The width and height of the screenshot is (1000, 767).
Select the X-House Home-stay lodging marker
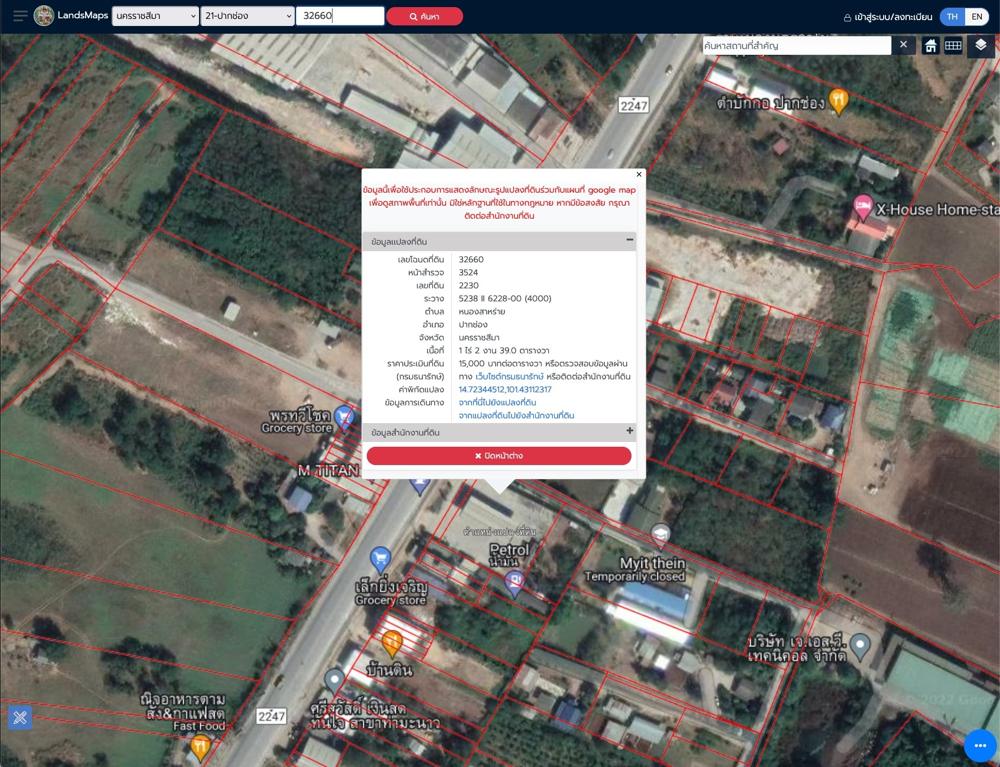coord(863,208)
